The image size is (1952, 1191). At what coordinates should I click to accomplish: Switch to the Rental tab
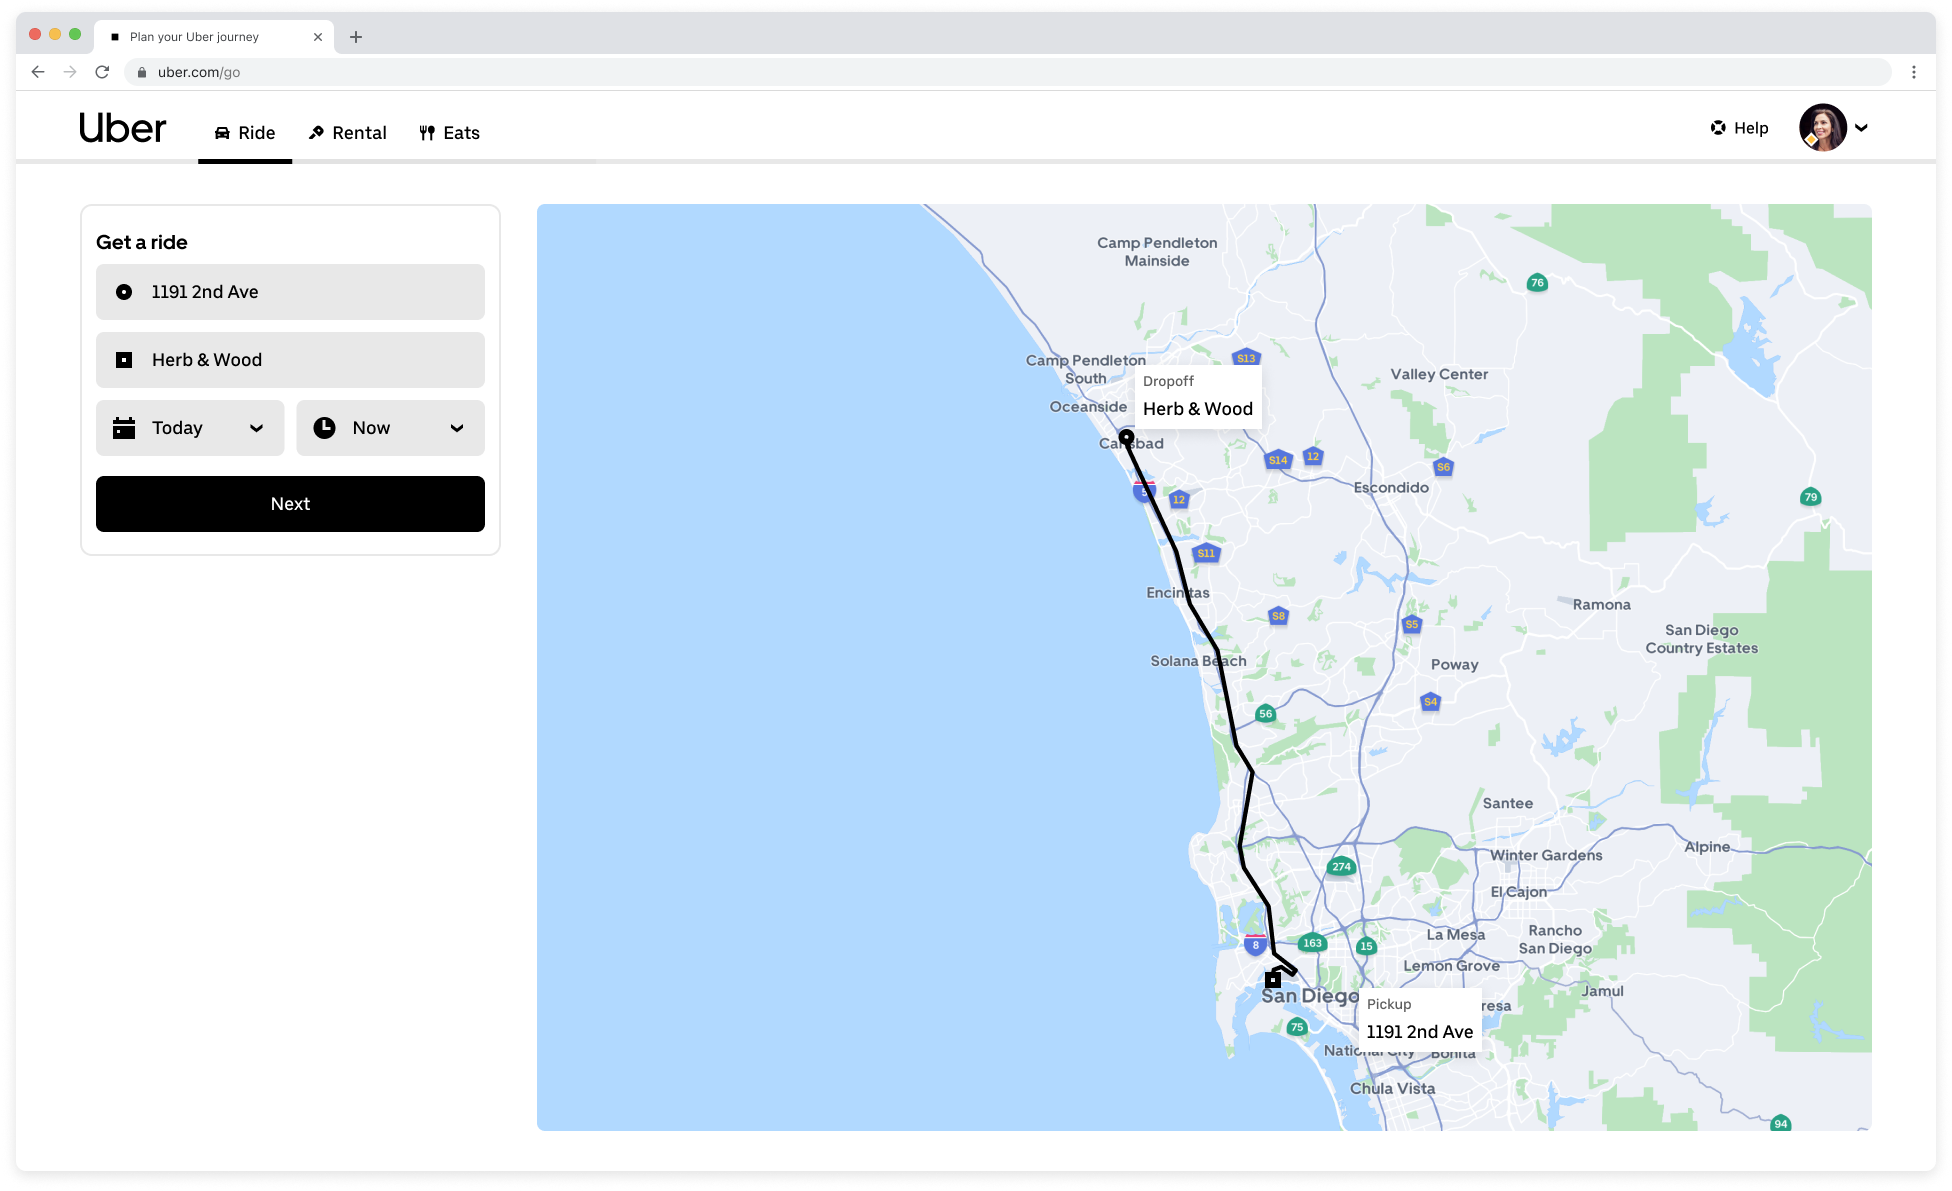(x=347, y=133)
